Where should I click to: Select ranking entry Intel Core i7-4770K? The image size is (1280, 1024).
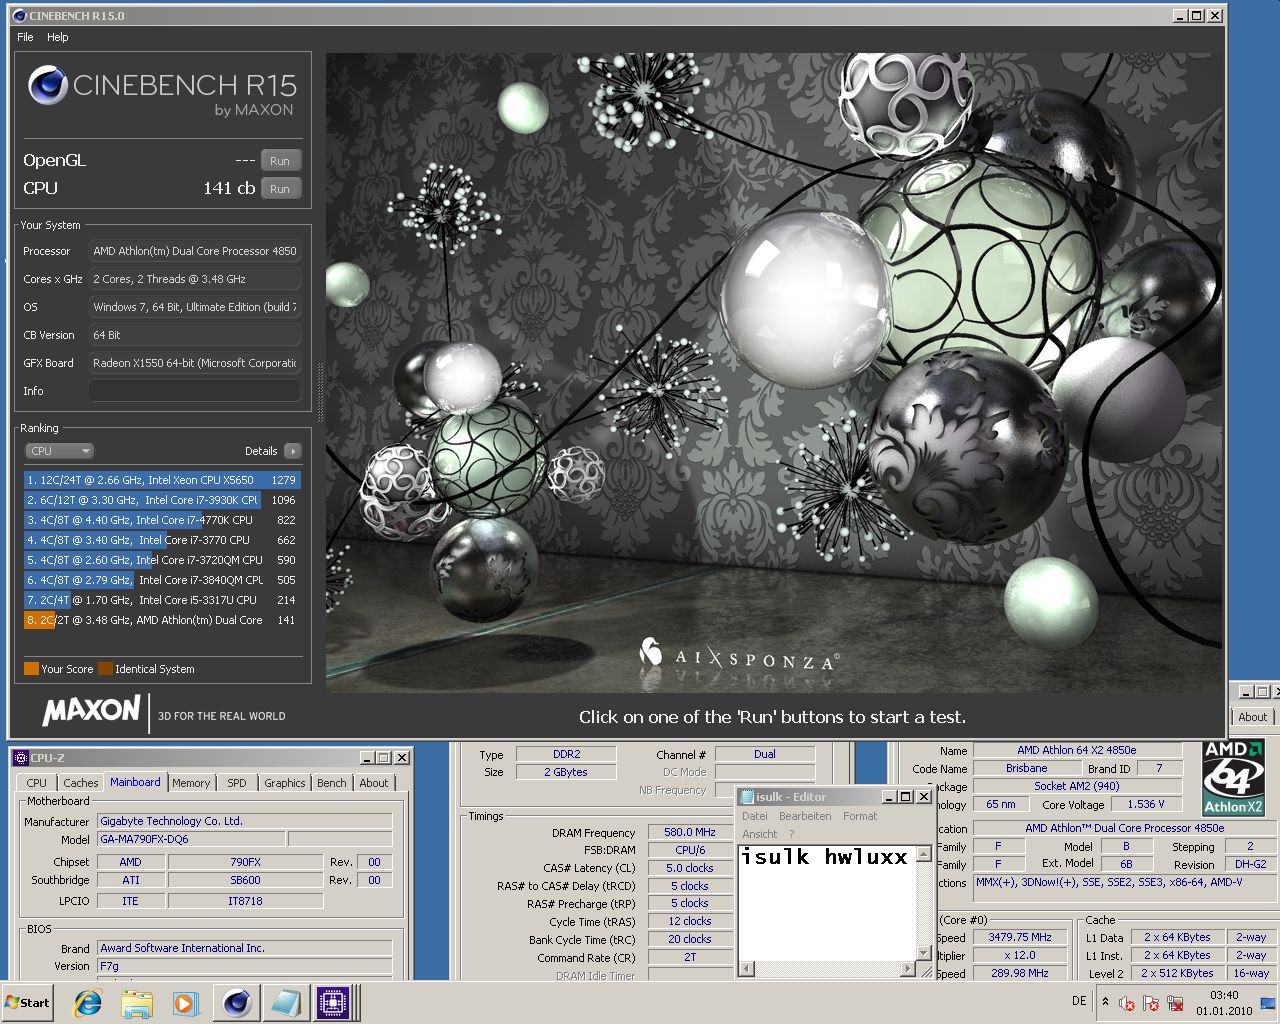tap(162, 520)
